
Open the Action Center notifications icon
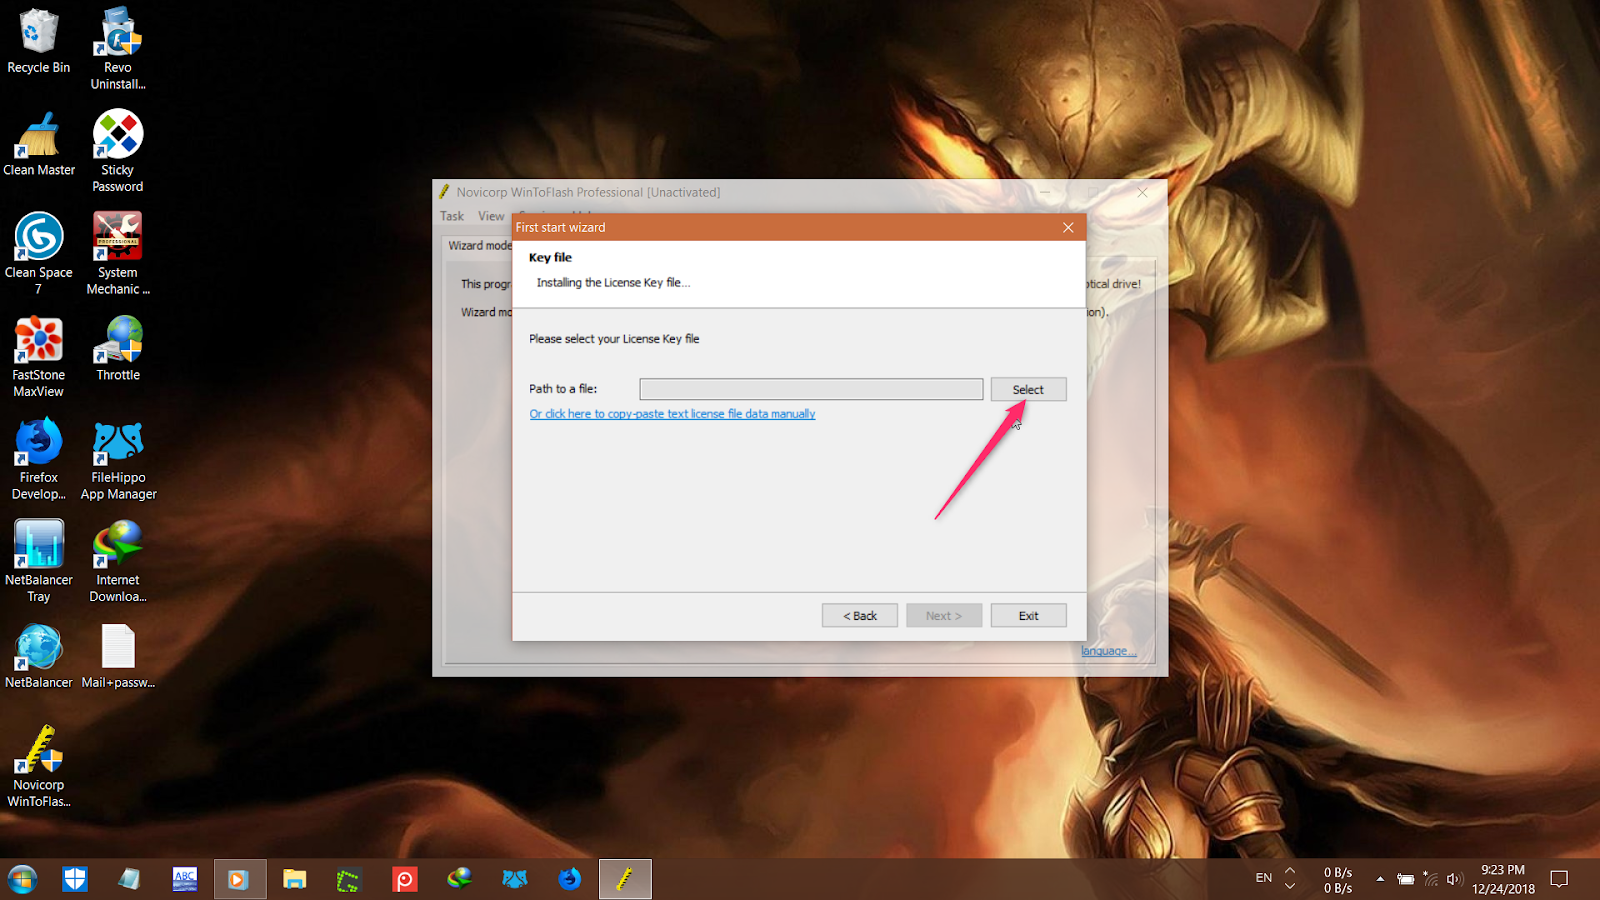pos(1559,879)
